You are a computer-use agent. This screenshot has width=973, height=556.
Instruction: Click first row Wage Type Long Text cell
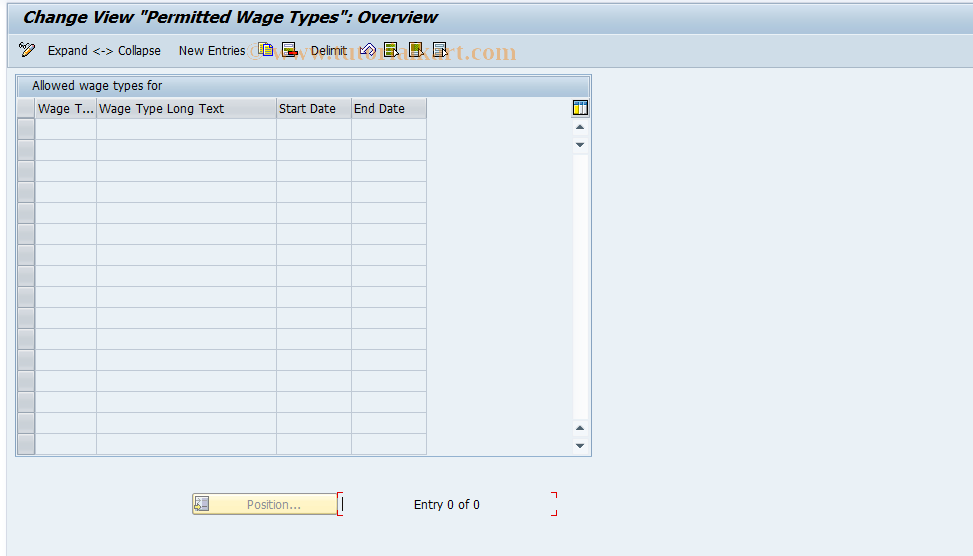(x=186, y=129)
